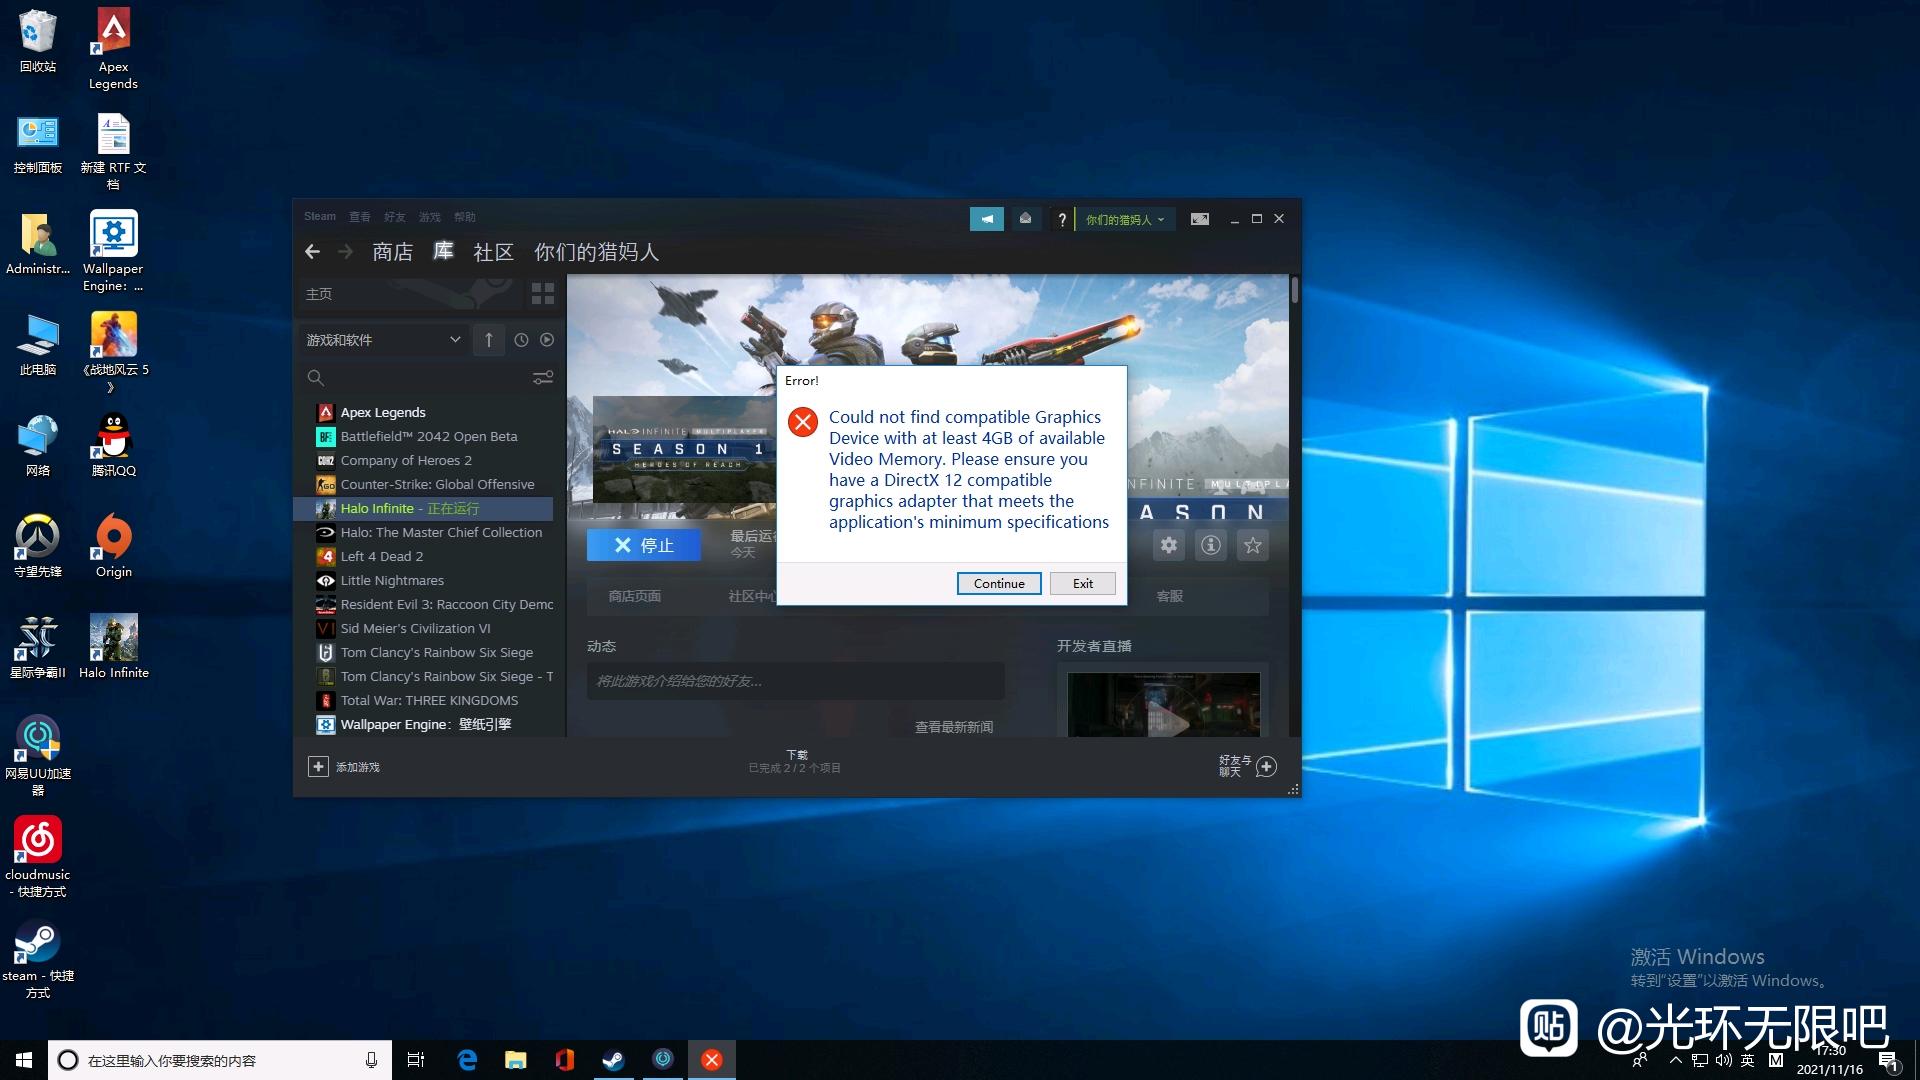Click Exit in the Error dialog
Viewport: 1920px width, 1080px height.
click(x=1083, y=583)
